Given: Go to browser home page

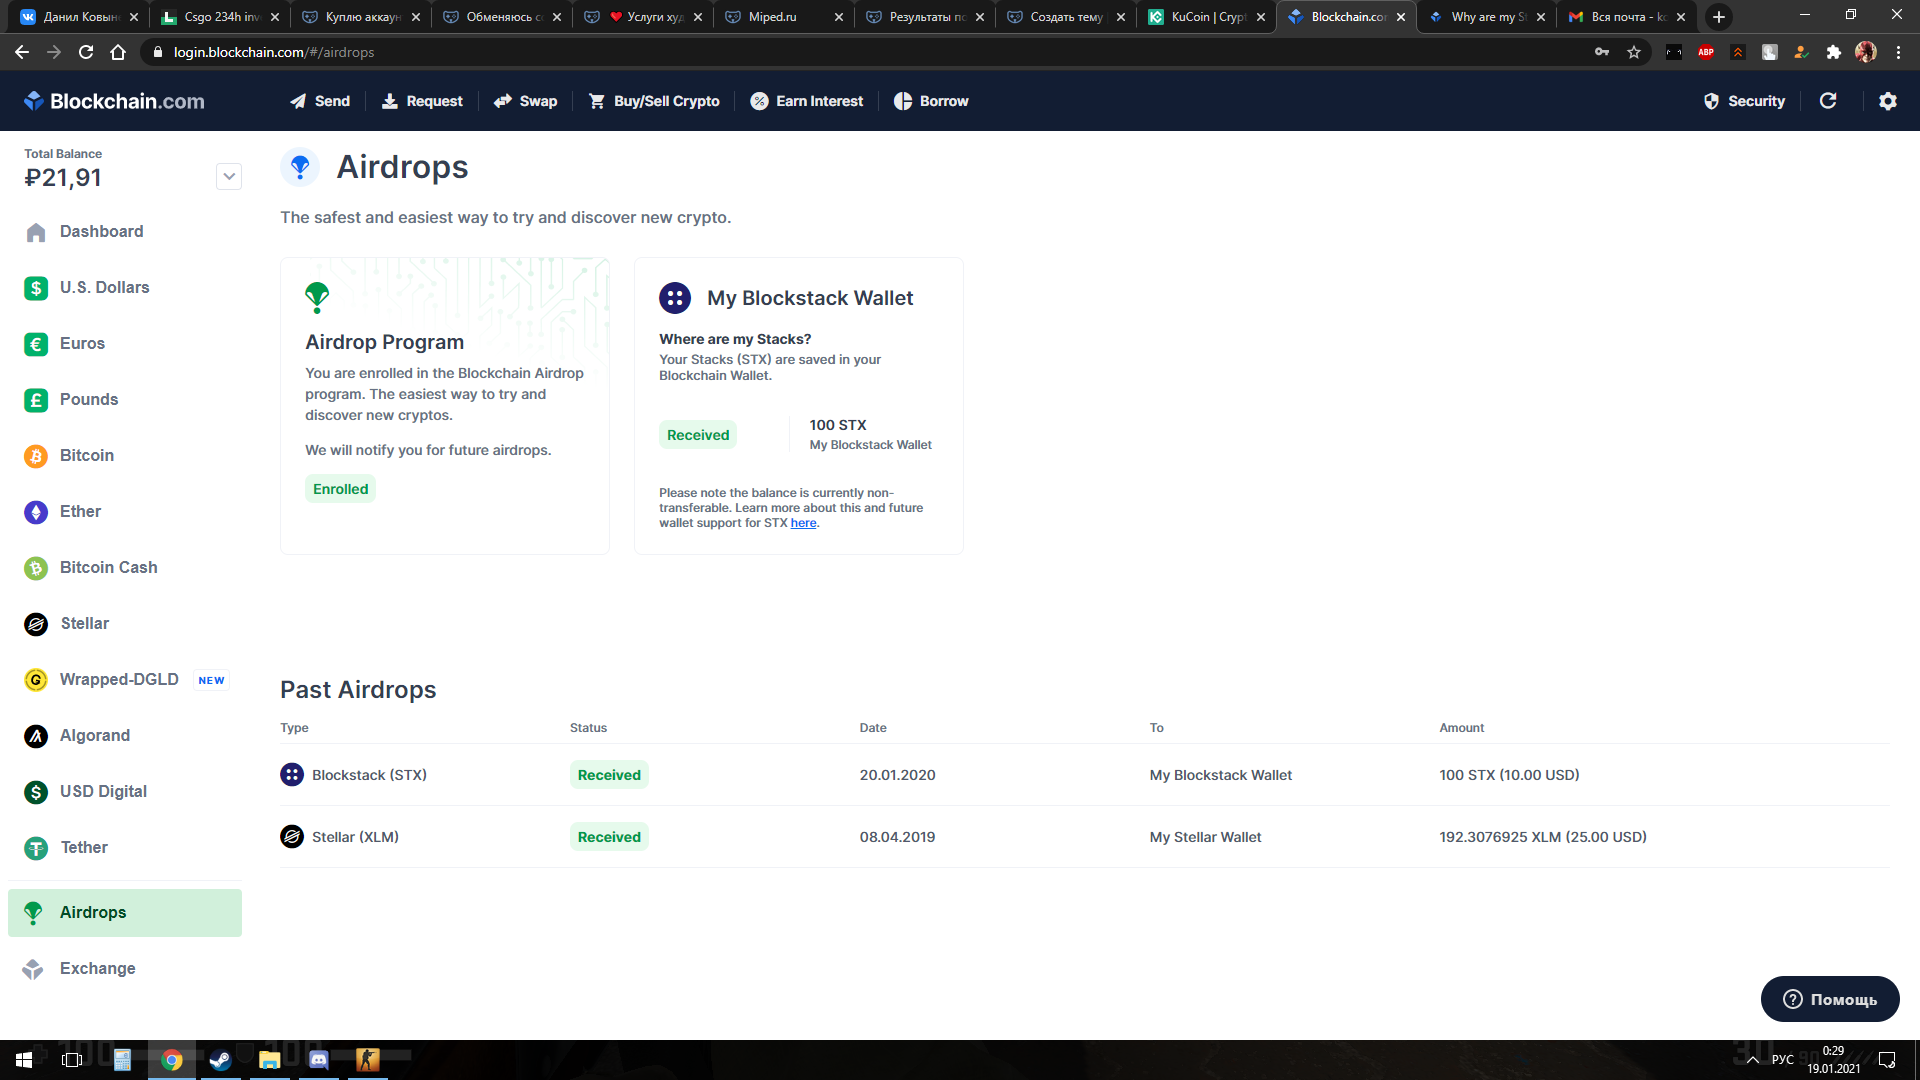Looking at the screenshot, I should [x=118, y=52].
